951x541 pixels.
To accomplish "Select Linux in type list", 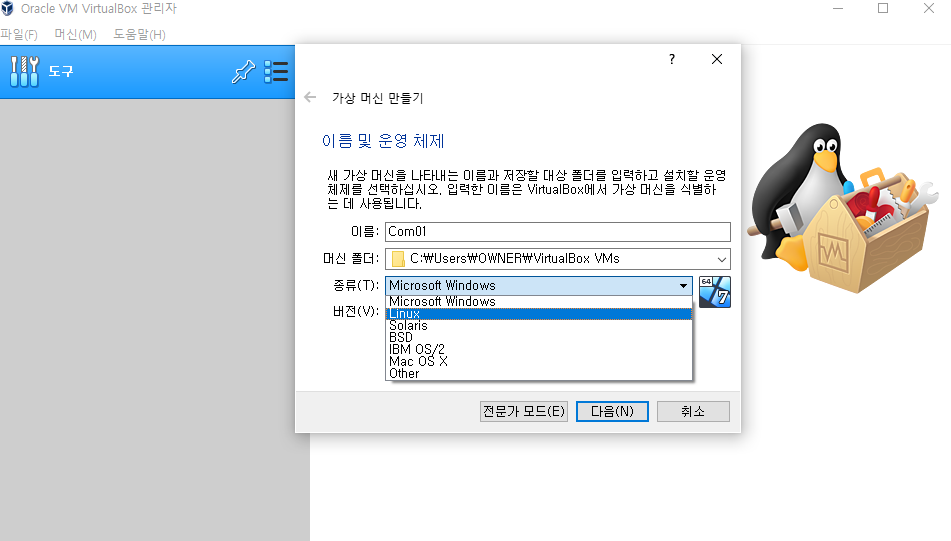I will tap(539, 314).
